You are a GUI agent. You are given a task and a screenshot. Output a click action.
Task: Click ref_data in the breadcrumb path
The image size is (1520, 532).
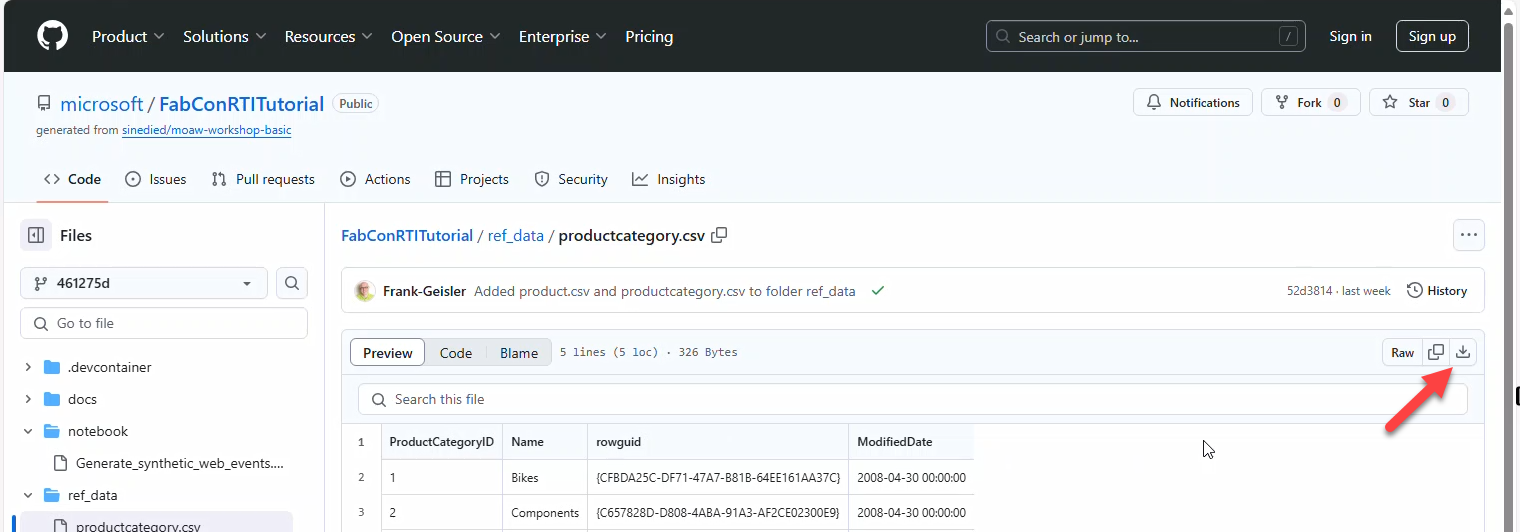516,236
